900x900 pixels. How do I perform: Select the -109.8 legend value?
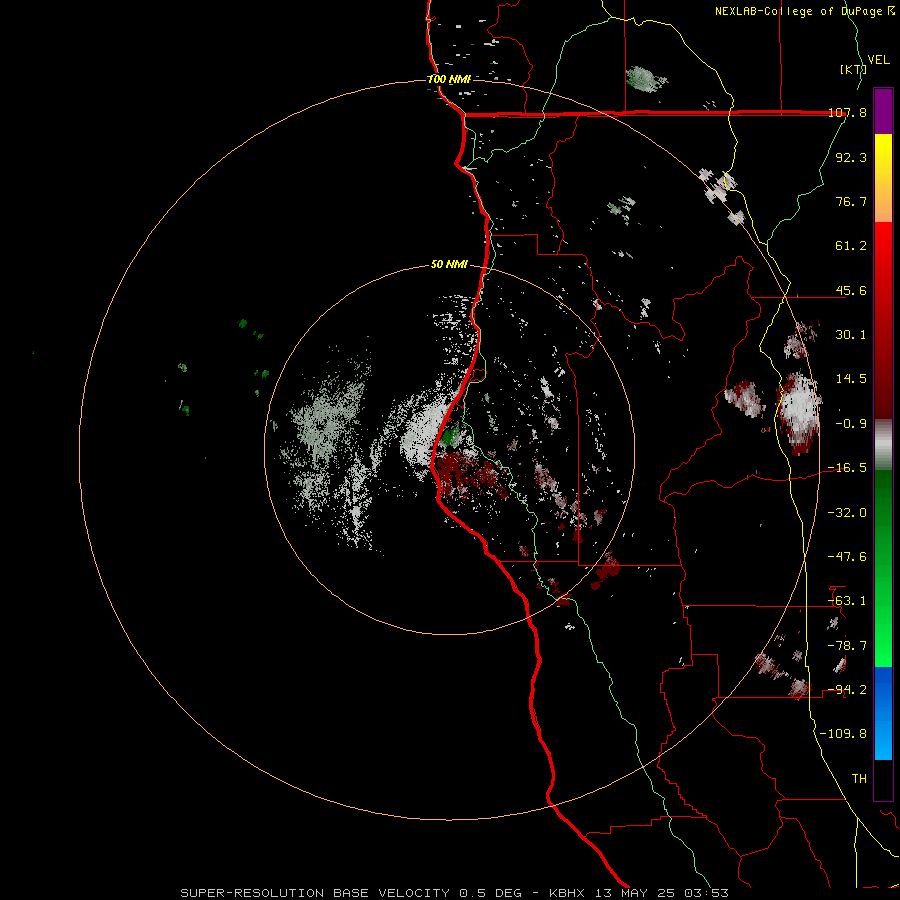click(843, 734)
